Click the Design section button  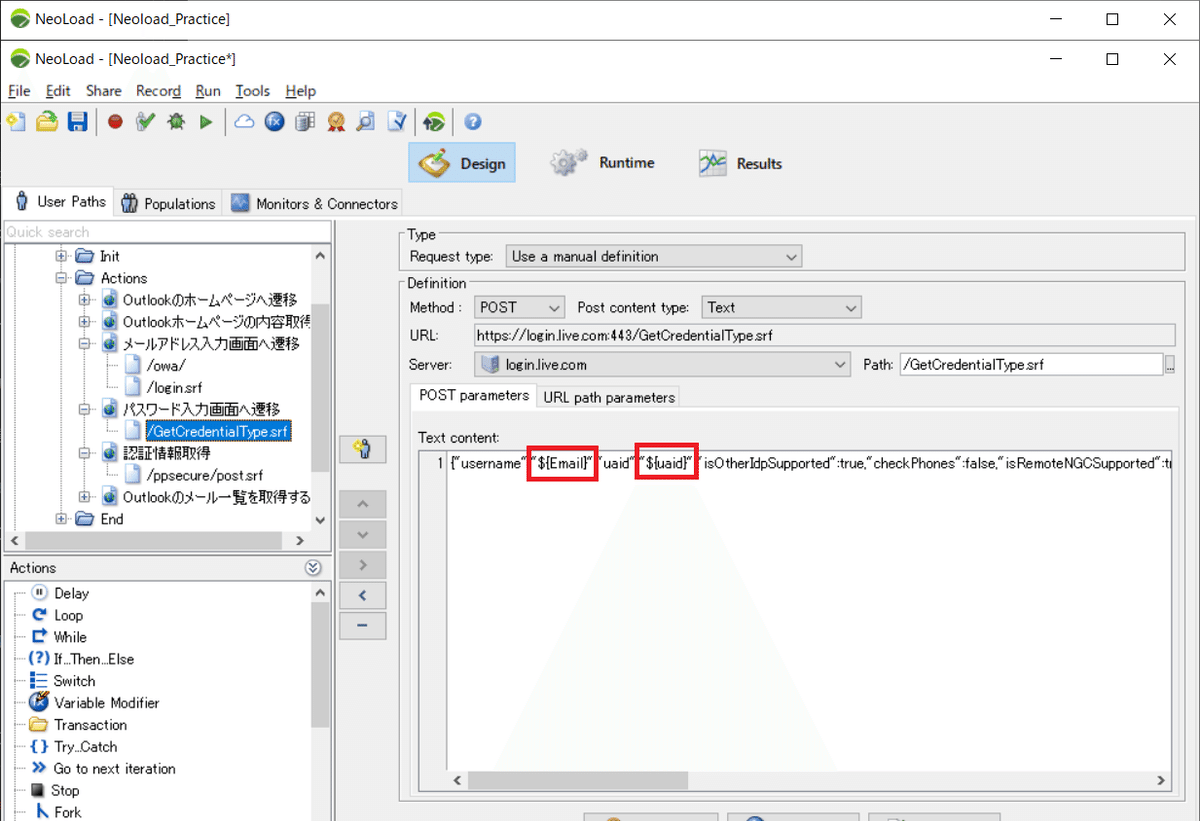coord(462,163)
